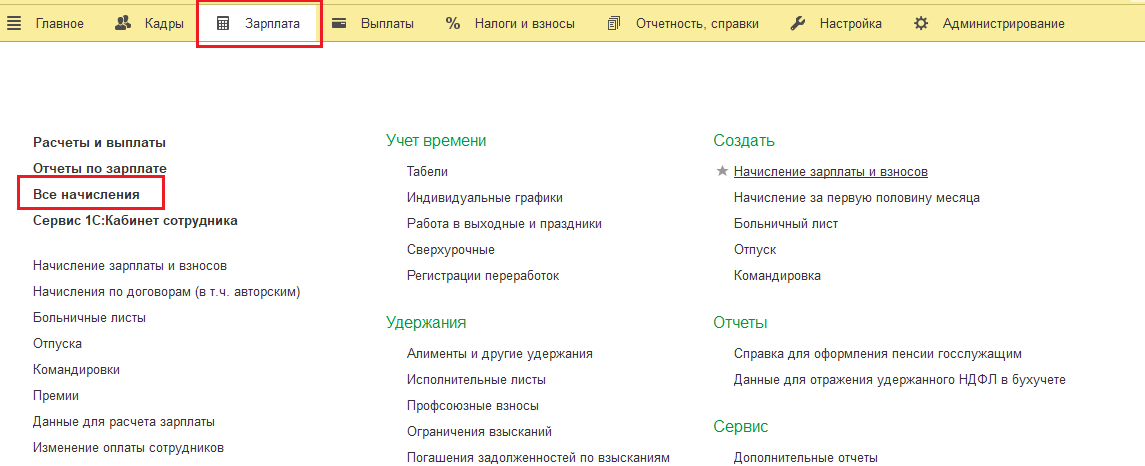This screenshot has width=1145, height=466.
Task: Open the Больничные листы list
Action: (89, 318)
